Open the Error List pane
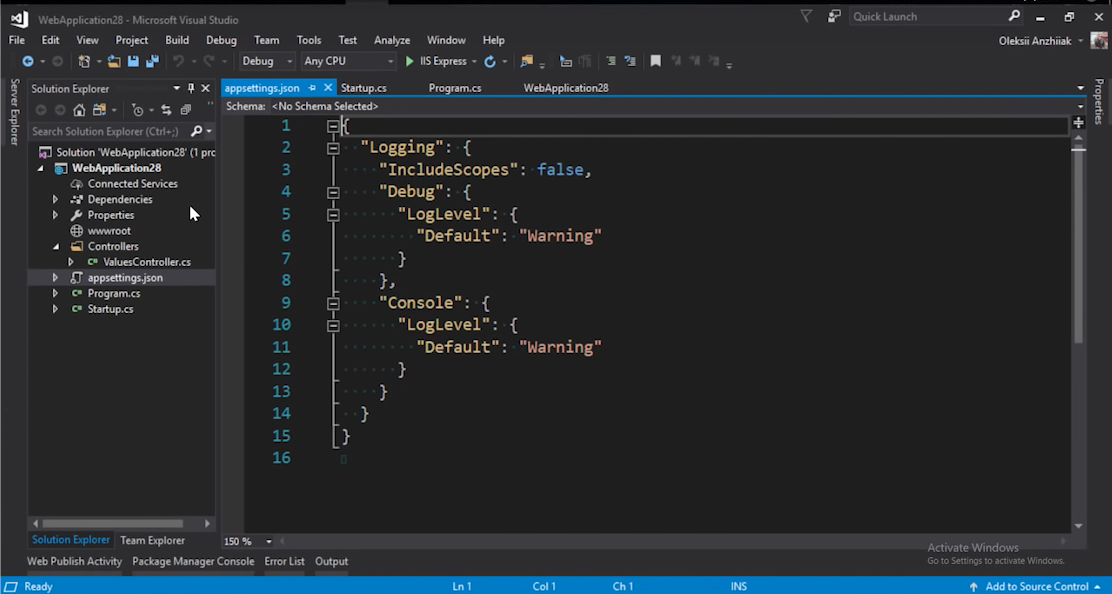Image resolution: width=1112 pixels, height=594 pixels. coord(284,561)
